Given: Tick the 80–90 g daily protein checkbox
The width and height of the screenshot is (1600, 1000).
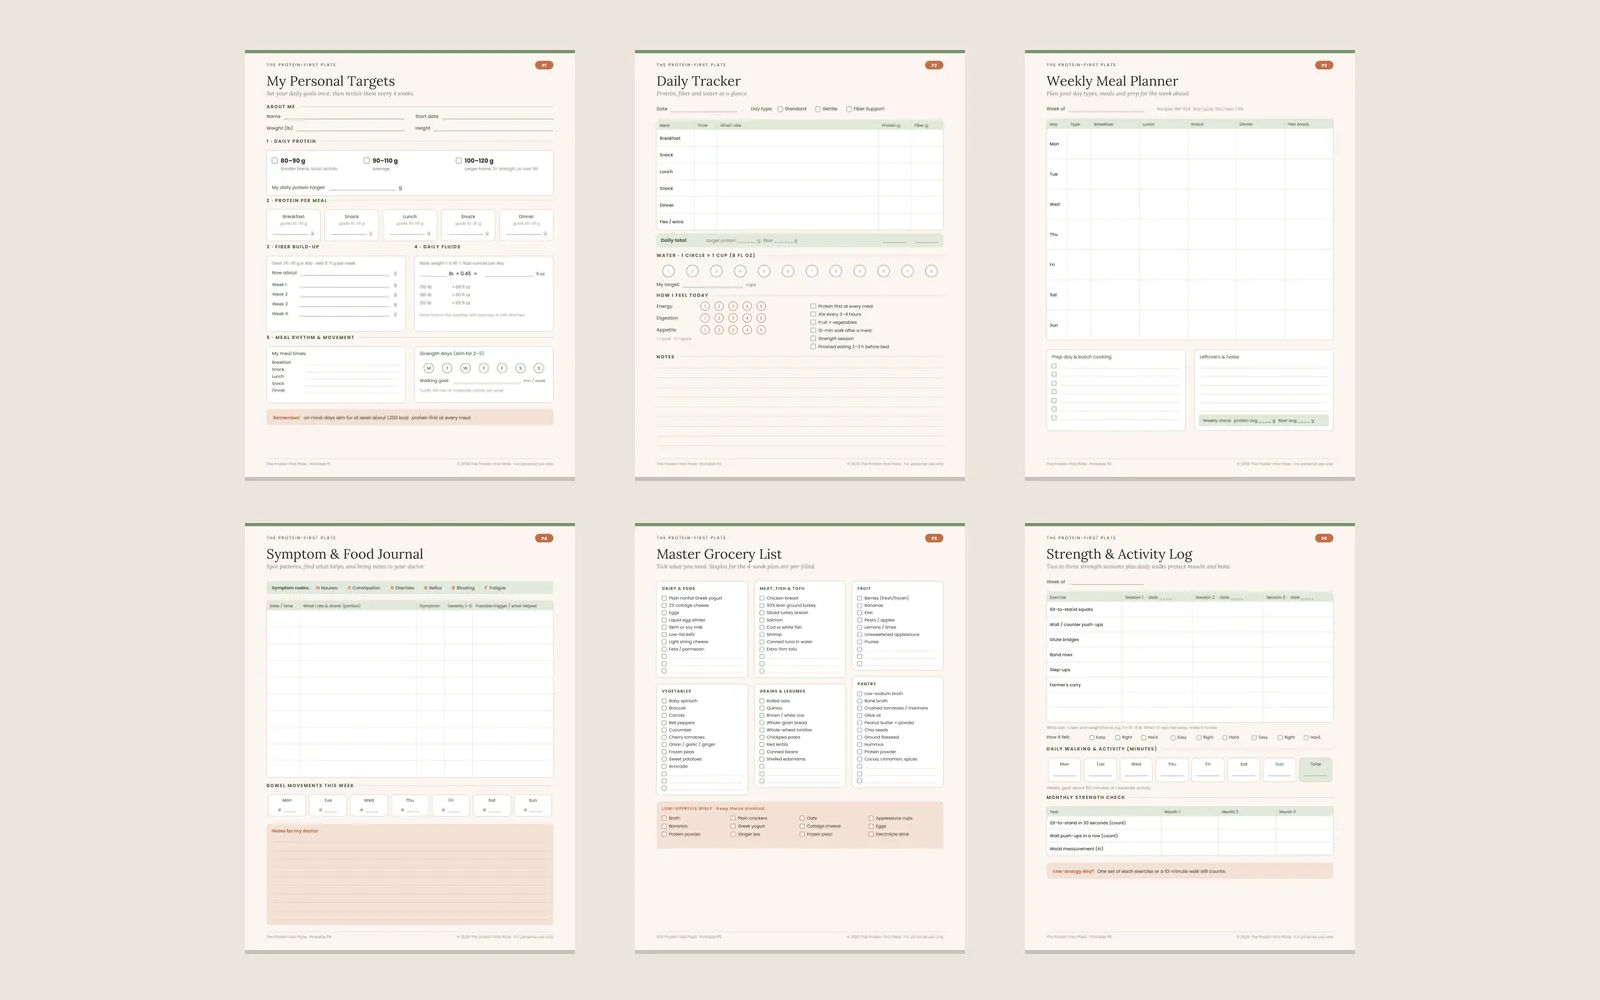Looking at the screenshot, I should (275, 160).
